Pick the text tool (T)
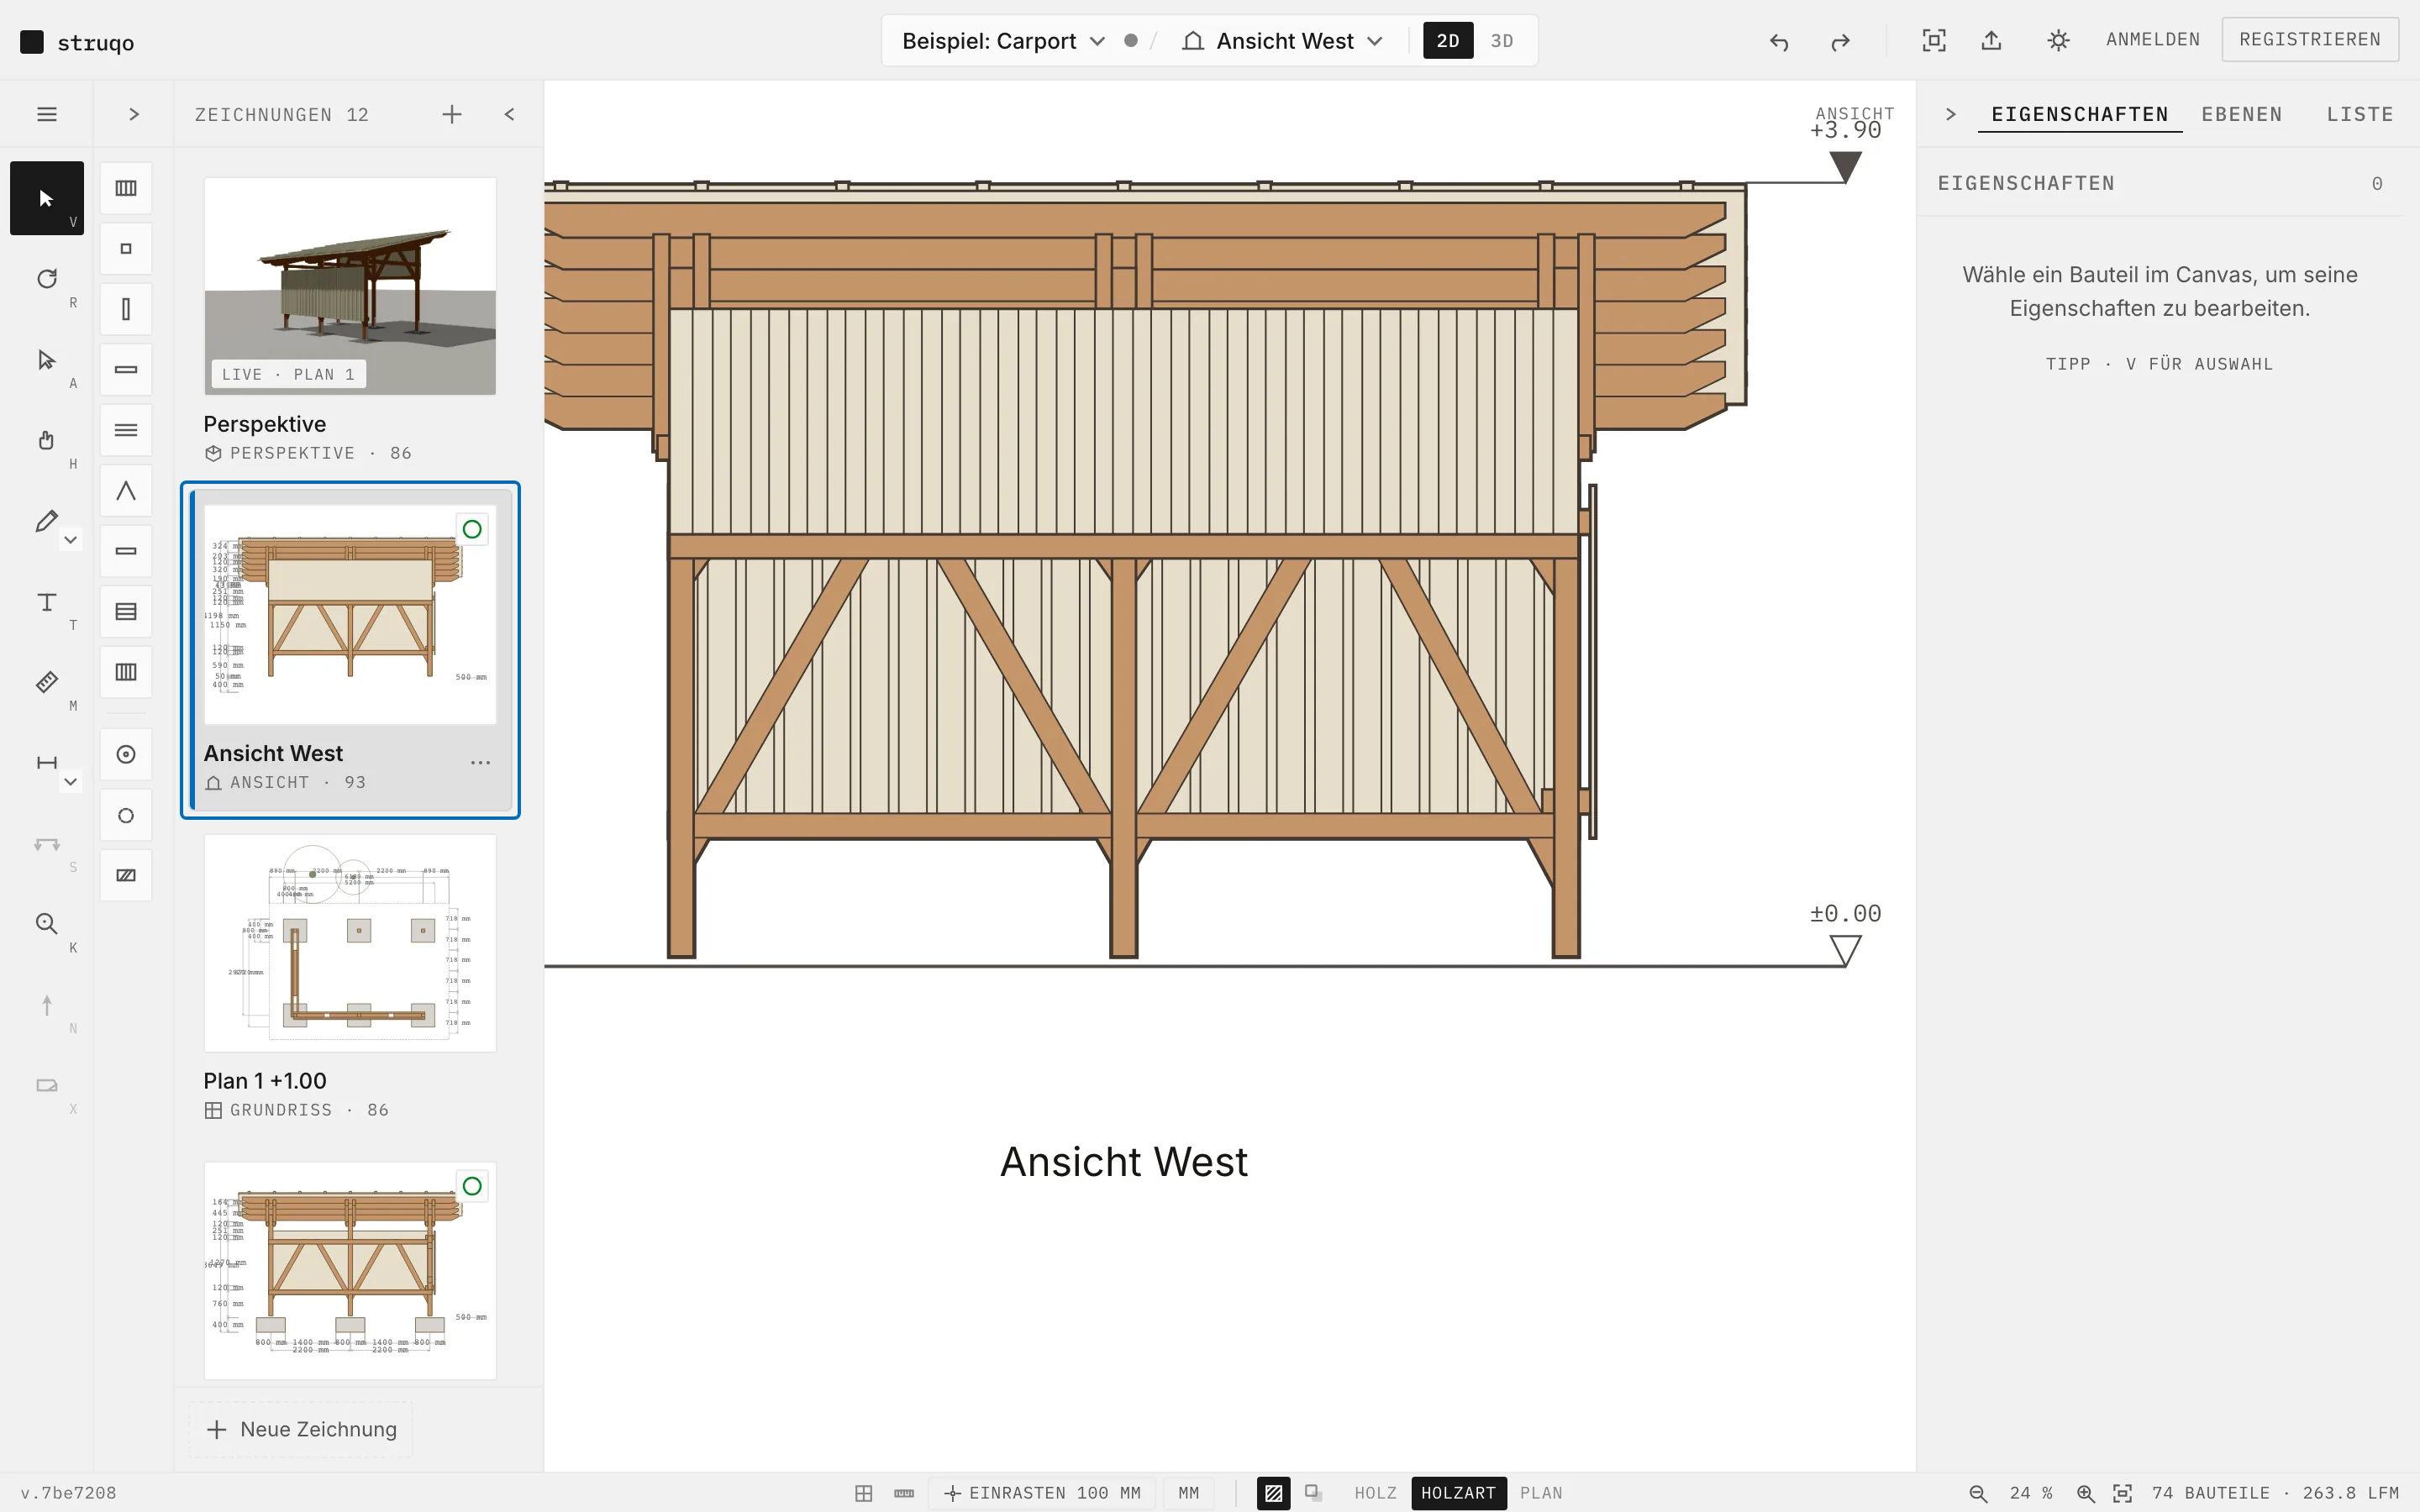The height and width of the screenshot is (1512, 2420). (46, 602)
